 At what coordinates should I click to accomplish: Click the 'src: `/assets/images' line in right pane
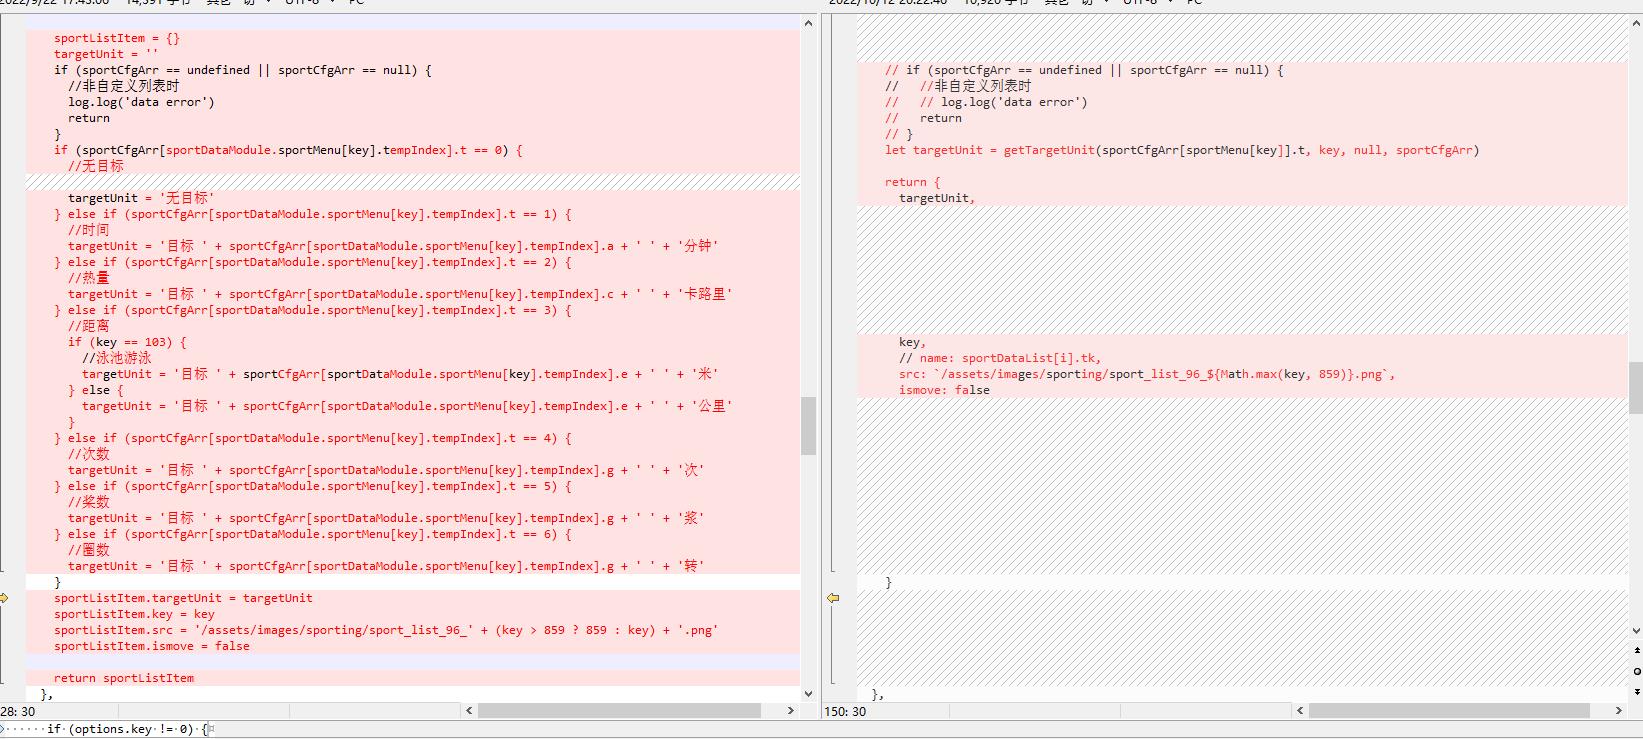1147,374
